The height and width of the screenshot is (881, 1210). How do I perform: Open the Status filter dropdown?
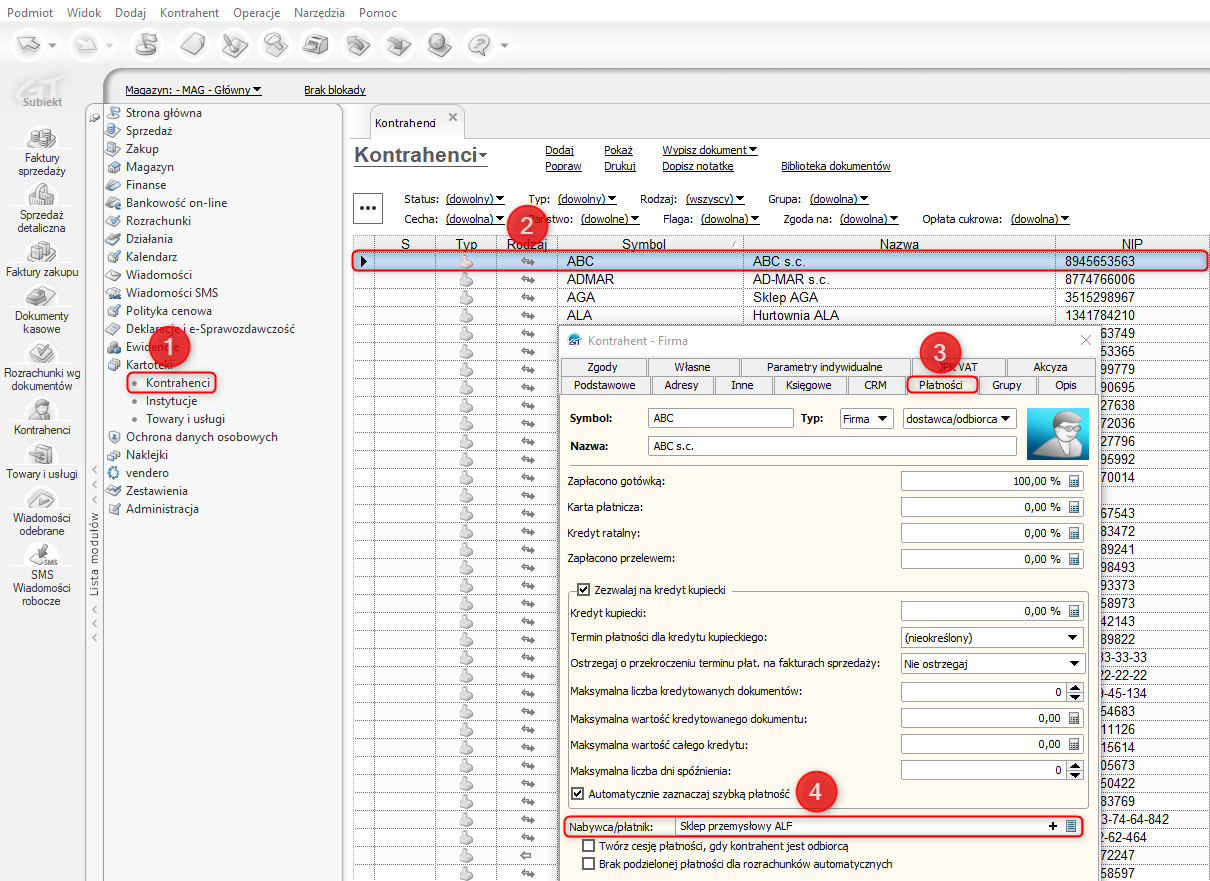pos(474,199)
